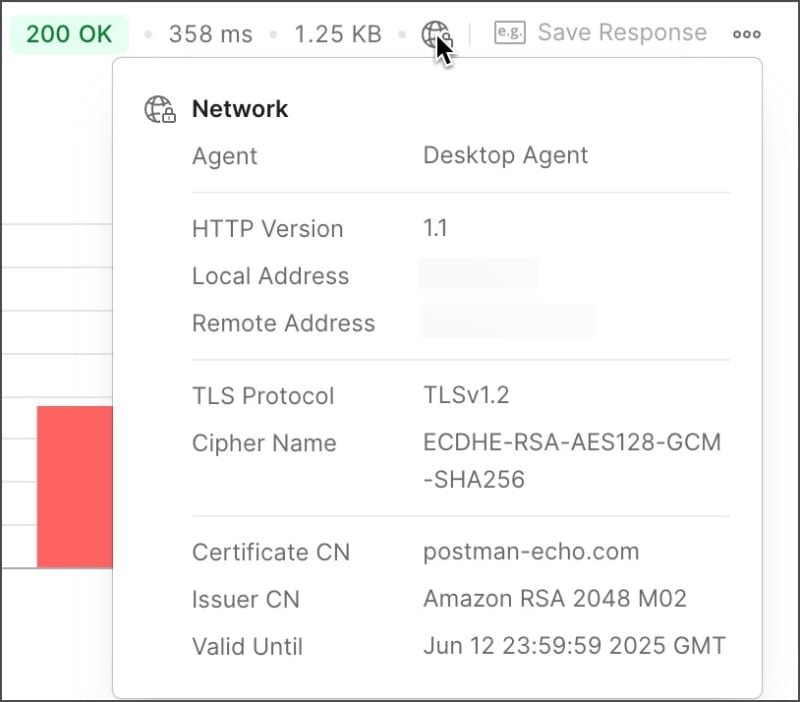Screen dimensions: 800x702
Task: Click the ECDHE-RSA-AES128-GCM-SHA256 cipher name
Action: coord(572,461)
